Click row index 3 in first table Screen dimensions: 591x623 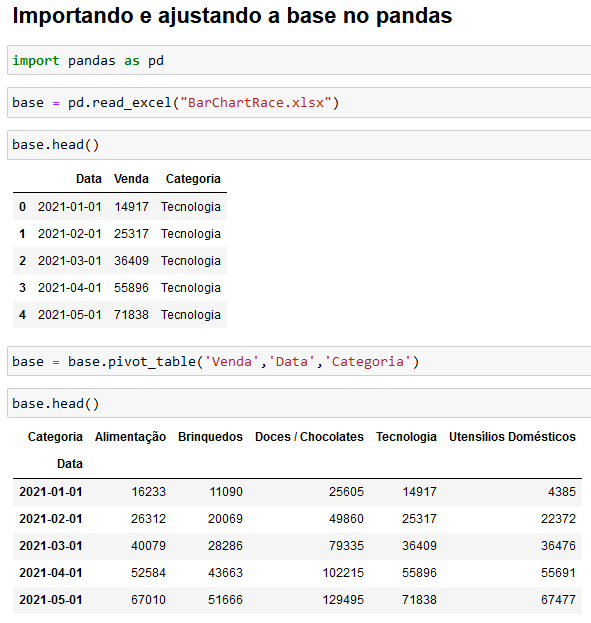22,288
